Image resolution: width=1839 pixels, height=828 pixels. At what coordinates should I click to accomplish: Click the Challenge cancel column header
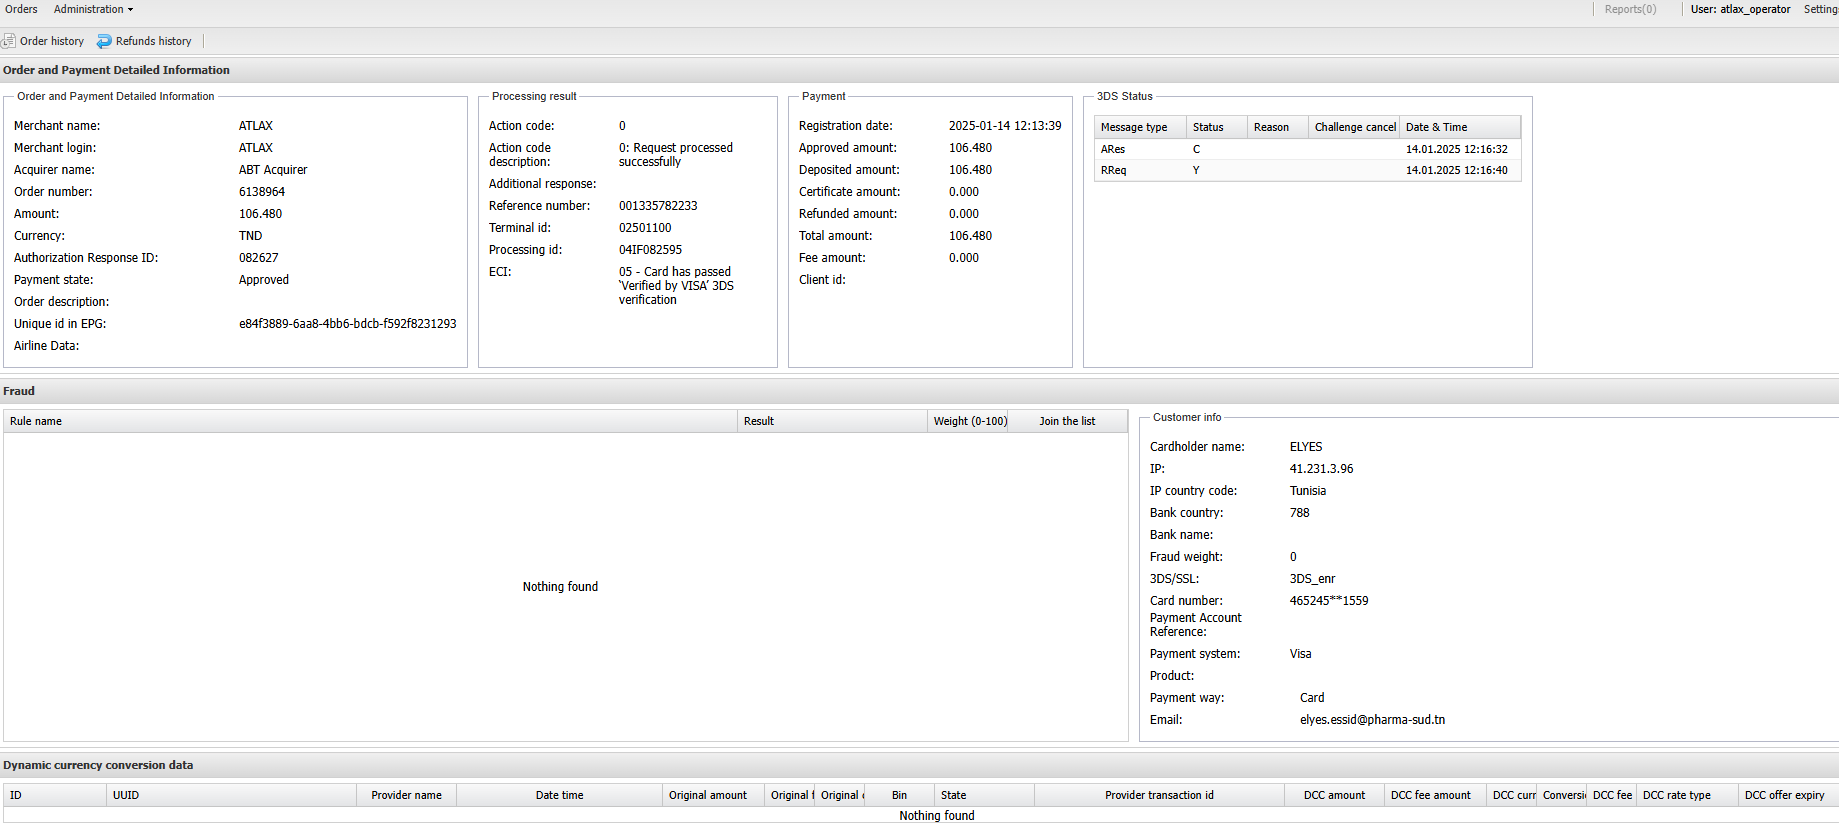(x=1354, y=127)
